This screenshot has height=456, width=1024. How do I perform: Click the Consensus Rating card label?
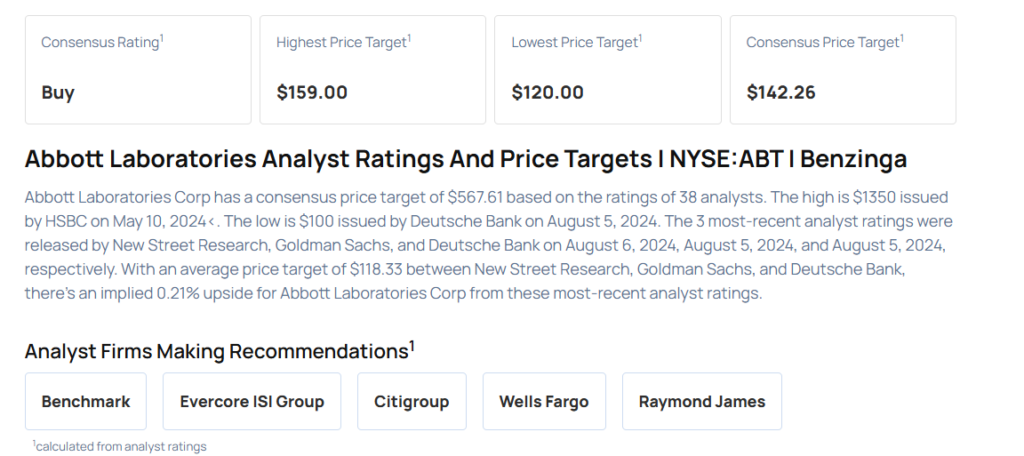click(x=99, y=43)
